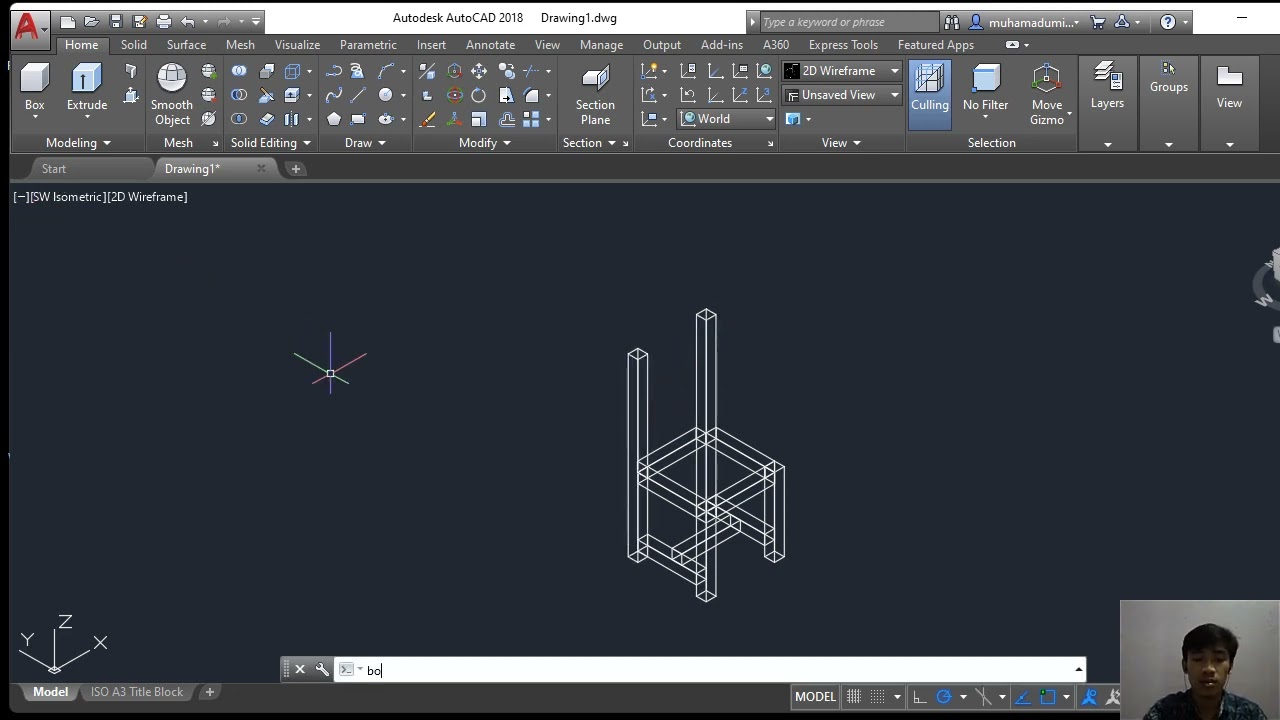Switch to the Visualize ribbon tab
This screenshot has width=1280, height=720.
(x=297, y=45)
